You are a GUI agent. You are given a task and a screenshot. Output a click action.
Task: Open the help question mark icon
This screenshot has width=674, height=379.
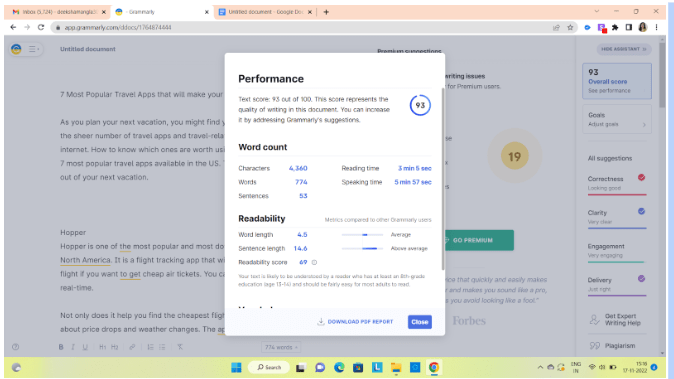[15, 347]
